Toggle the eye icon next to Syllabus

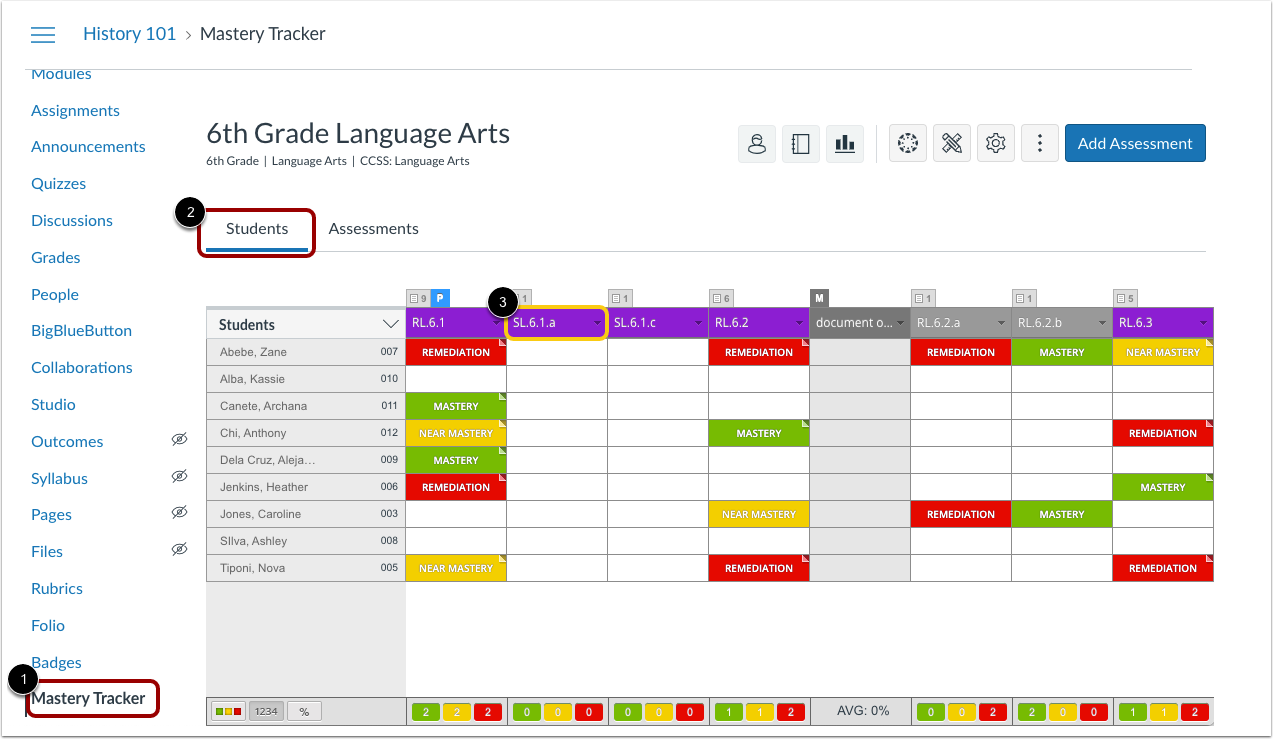pos(180,476)
